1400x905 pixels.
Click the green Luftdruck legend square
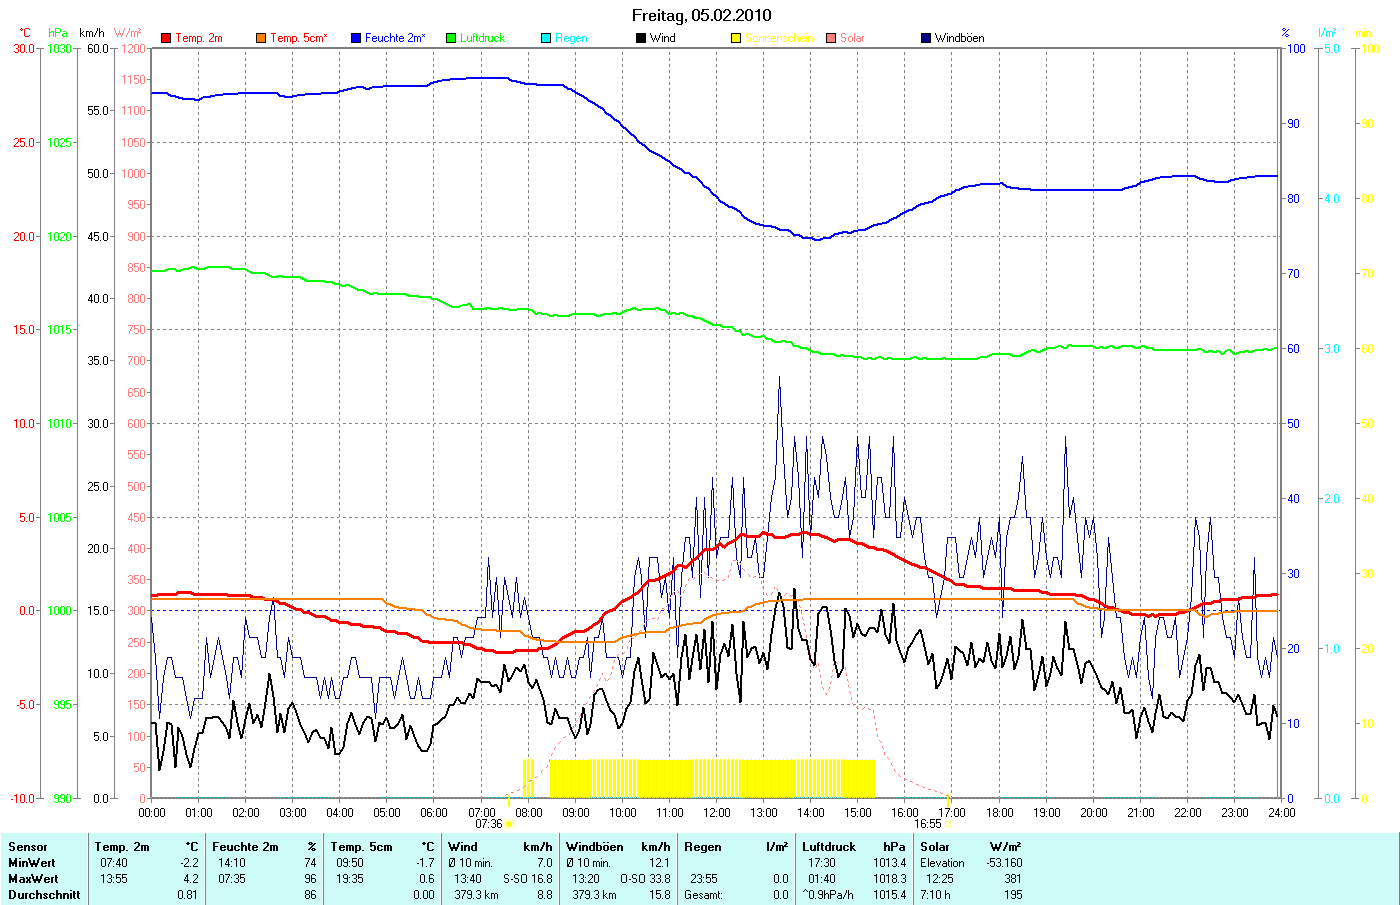click(451, 38)
